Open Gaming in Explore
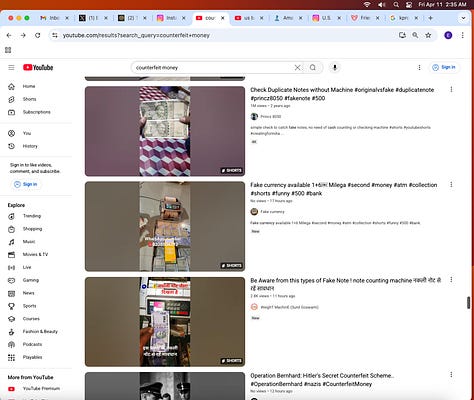This screenshot has height=400, width=474. [x=31, y=280]
